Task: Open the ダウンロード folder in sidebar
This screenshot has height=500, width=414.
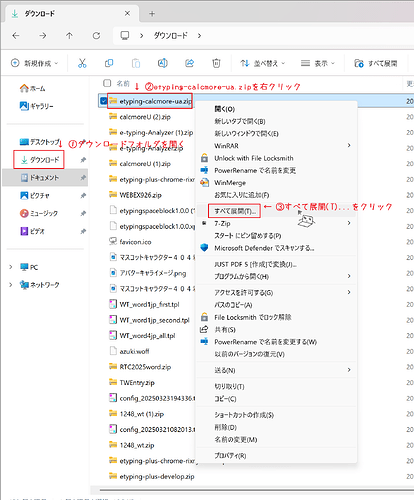Action: (x=39, y=160)
